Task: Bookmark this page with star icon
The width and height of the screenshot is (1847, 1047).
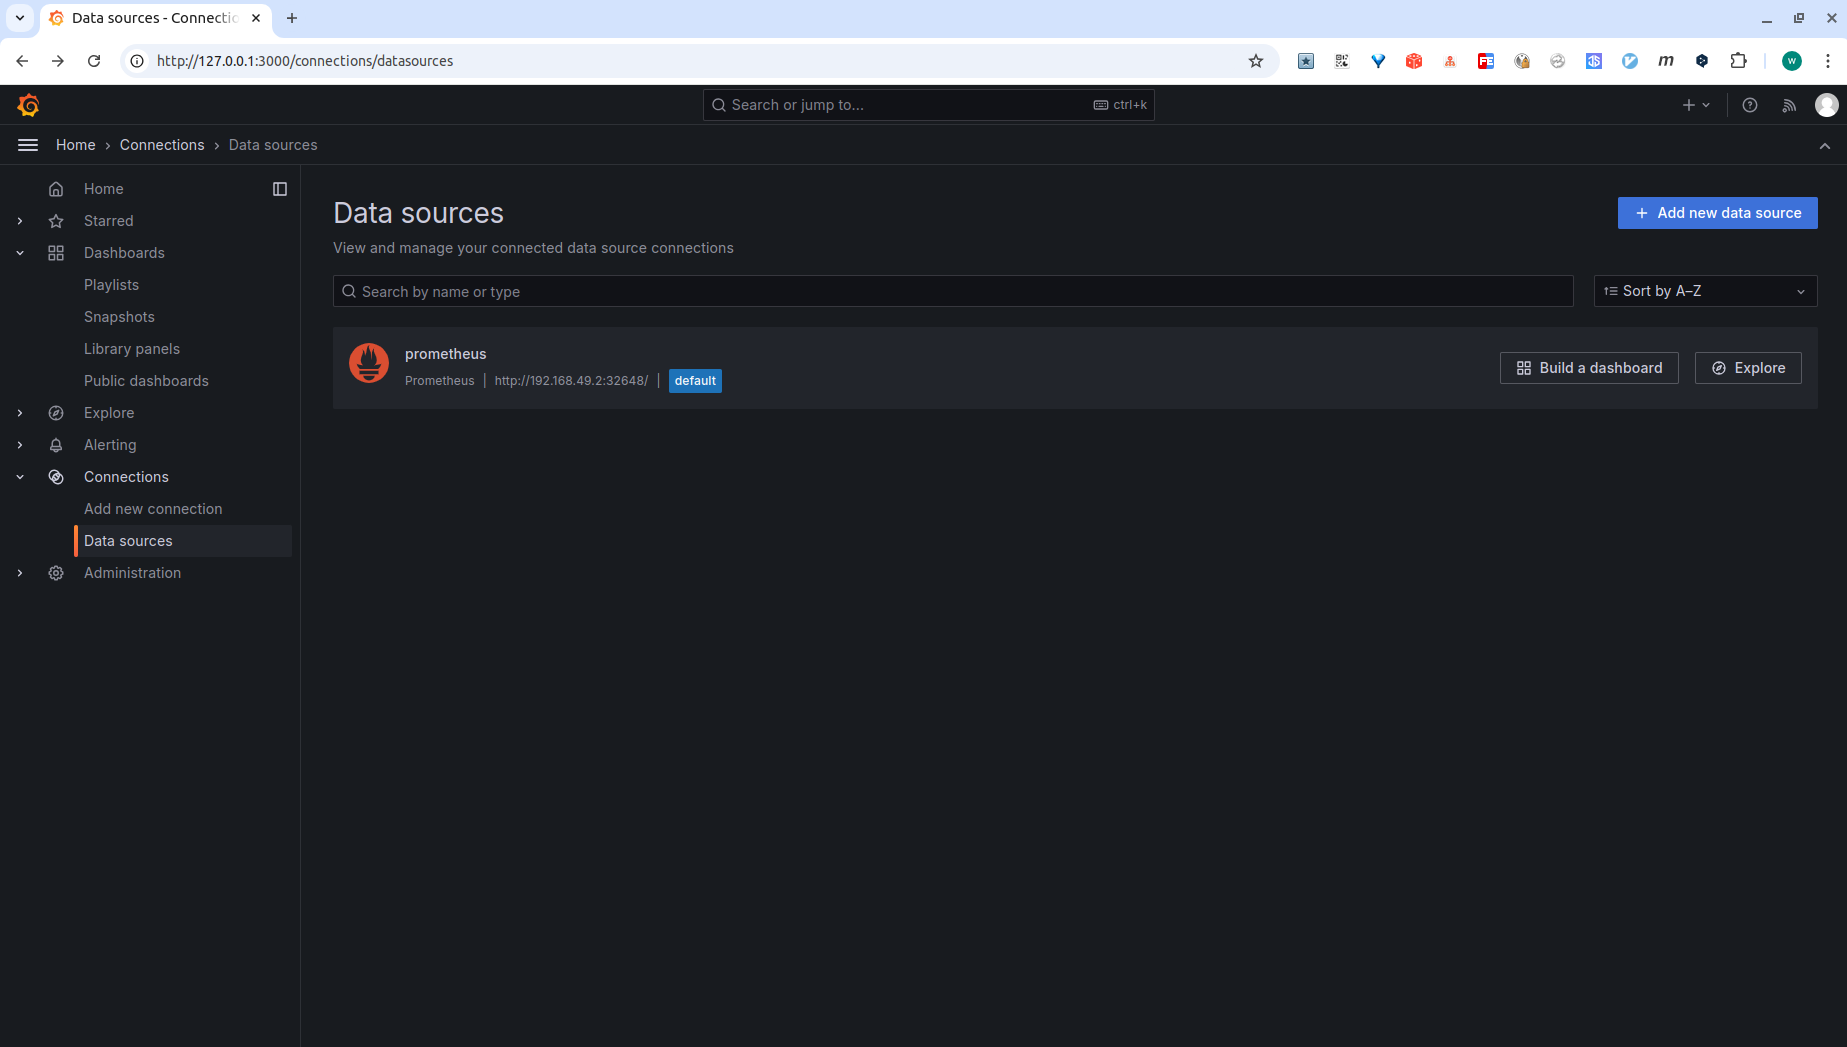Action: (x=1256, y=61)
